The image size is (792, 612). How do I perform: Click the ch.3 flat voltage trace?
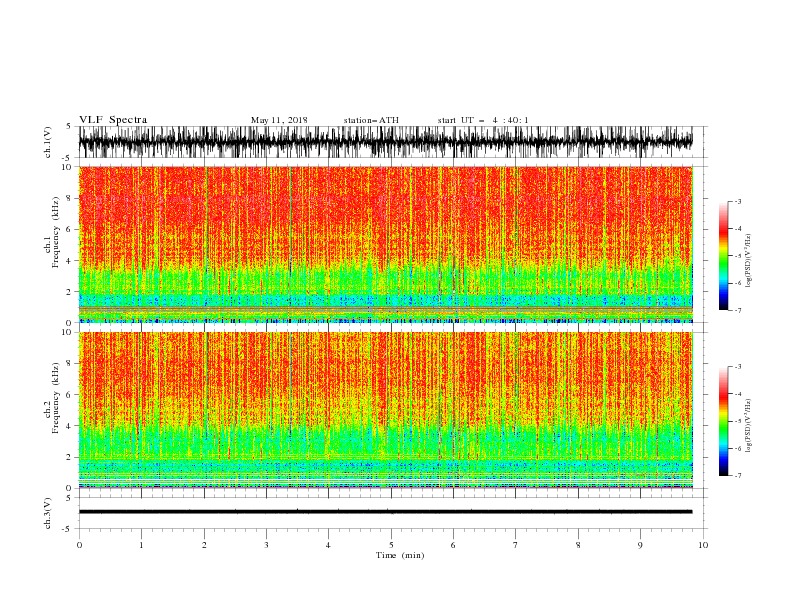pyautogui.click(x=385, y=512)
